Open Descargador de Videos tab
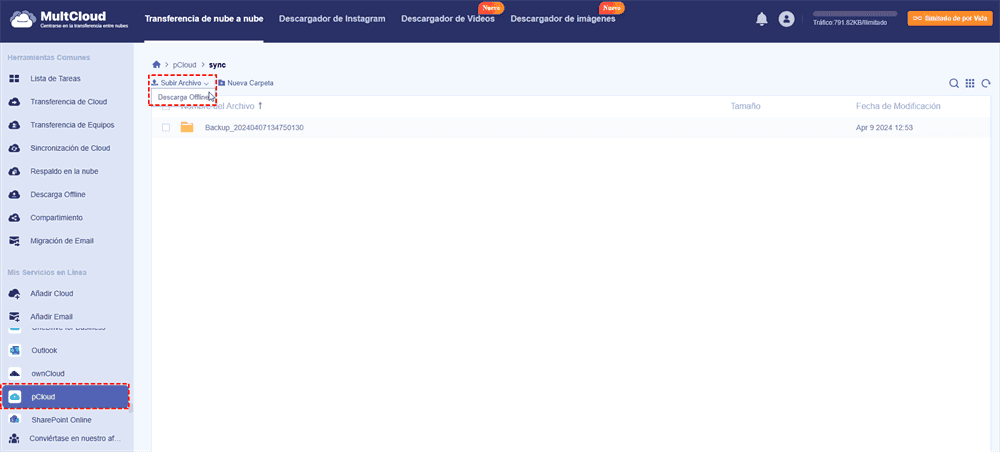 448,18
